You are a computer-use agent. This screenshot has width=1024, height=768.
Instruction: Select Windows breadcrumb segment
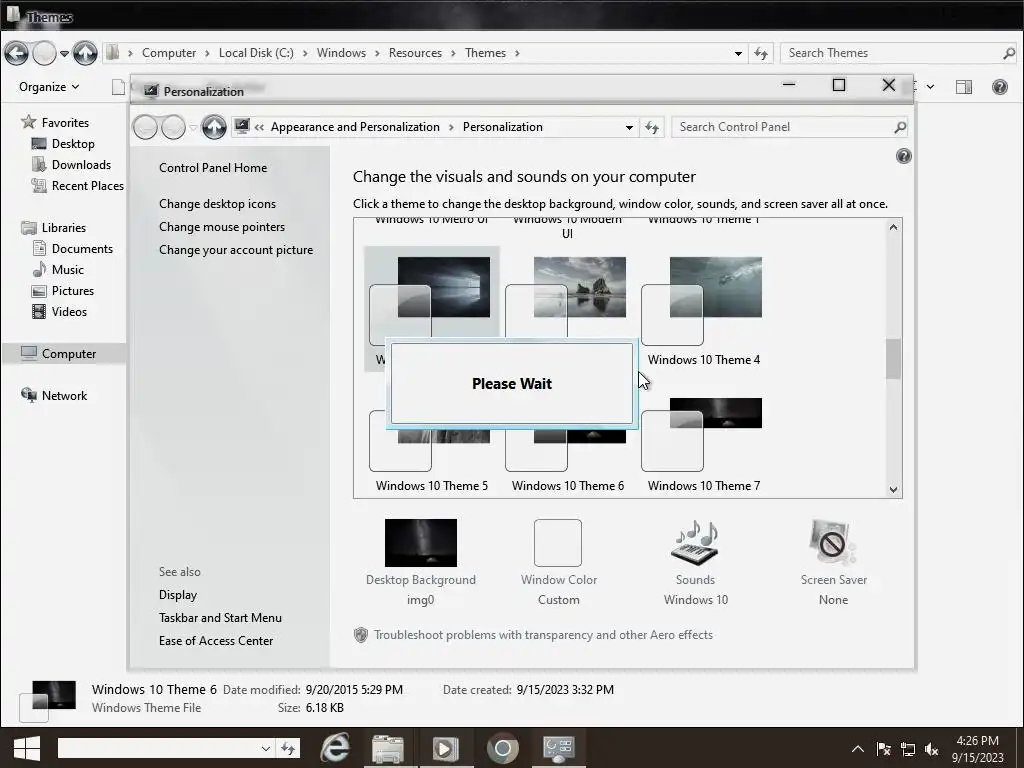(341, 53)
